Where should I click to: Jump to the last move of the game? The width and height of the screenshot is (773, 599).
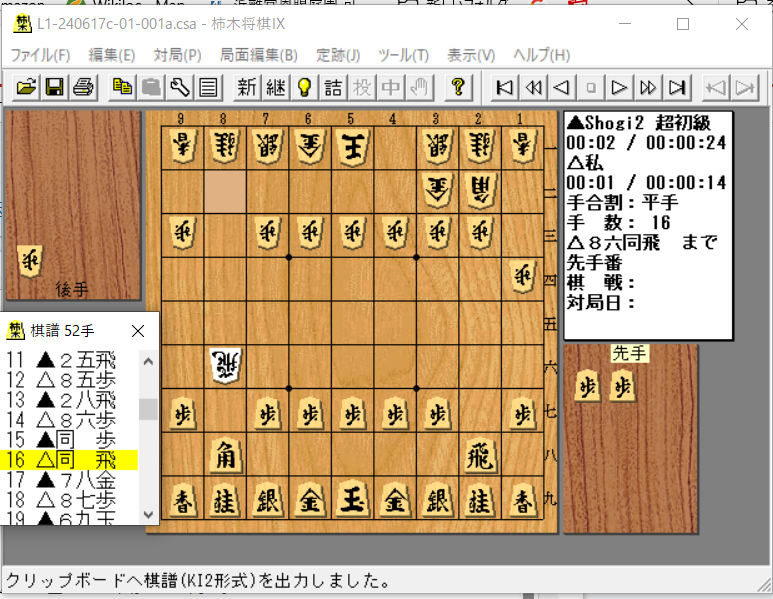point(677,87)
